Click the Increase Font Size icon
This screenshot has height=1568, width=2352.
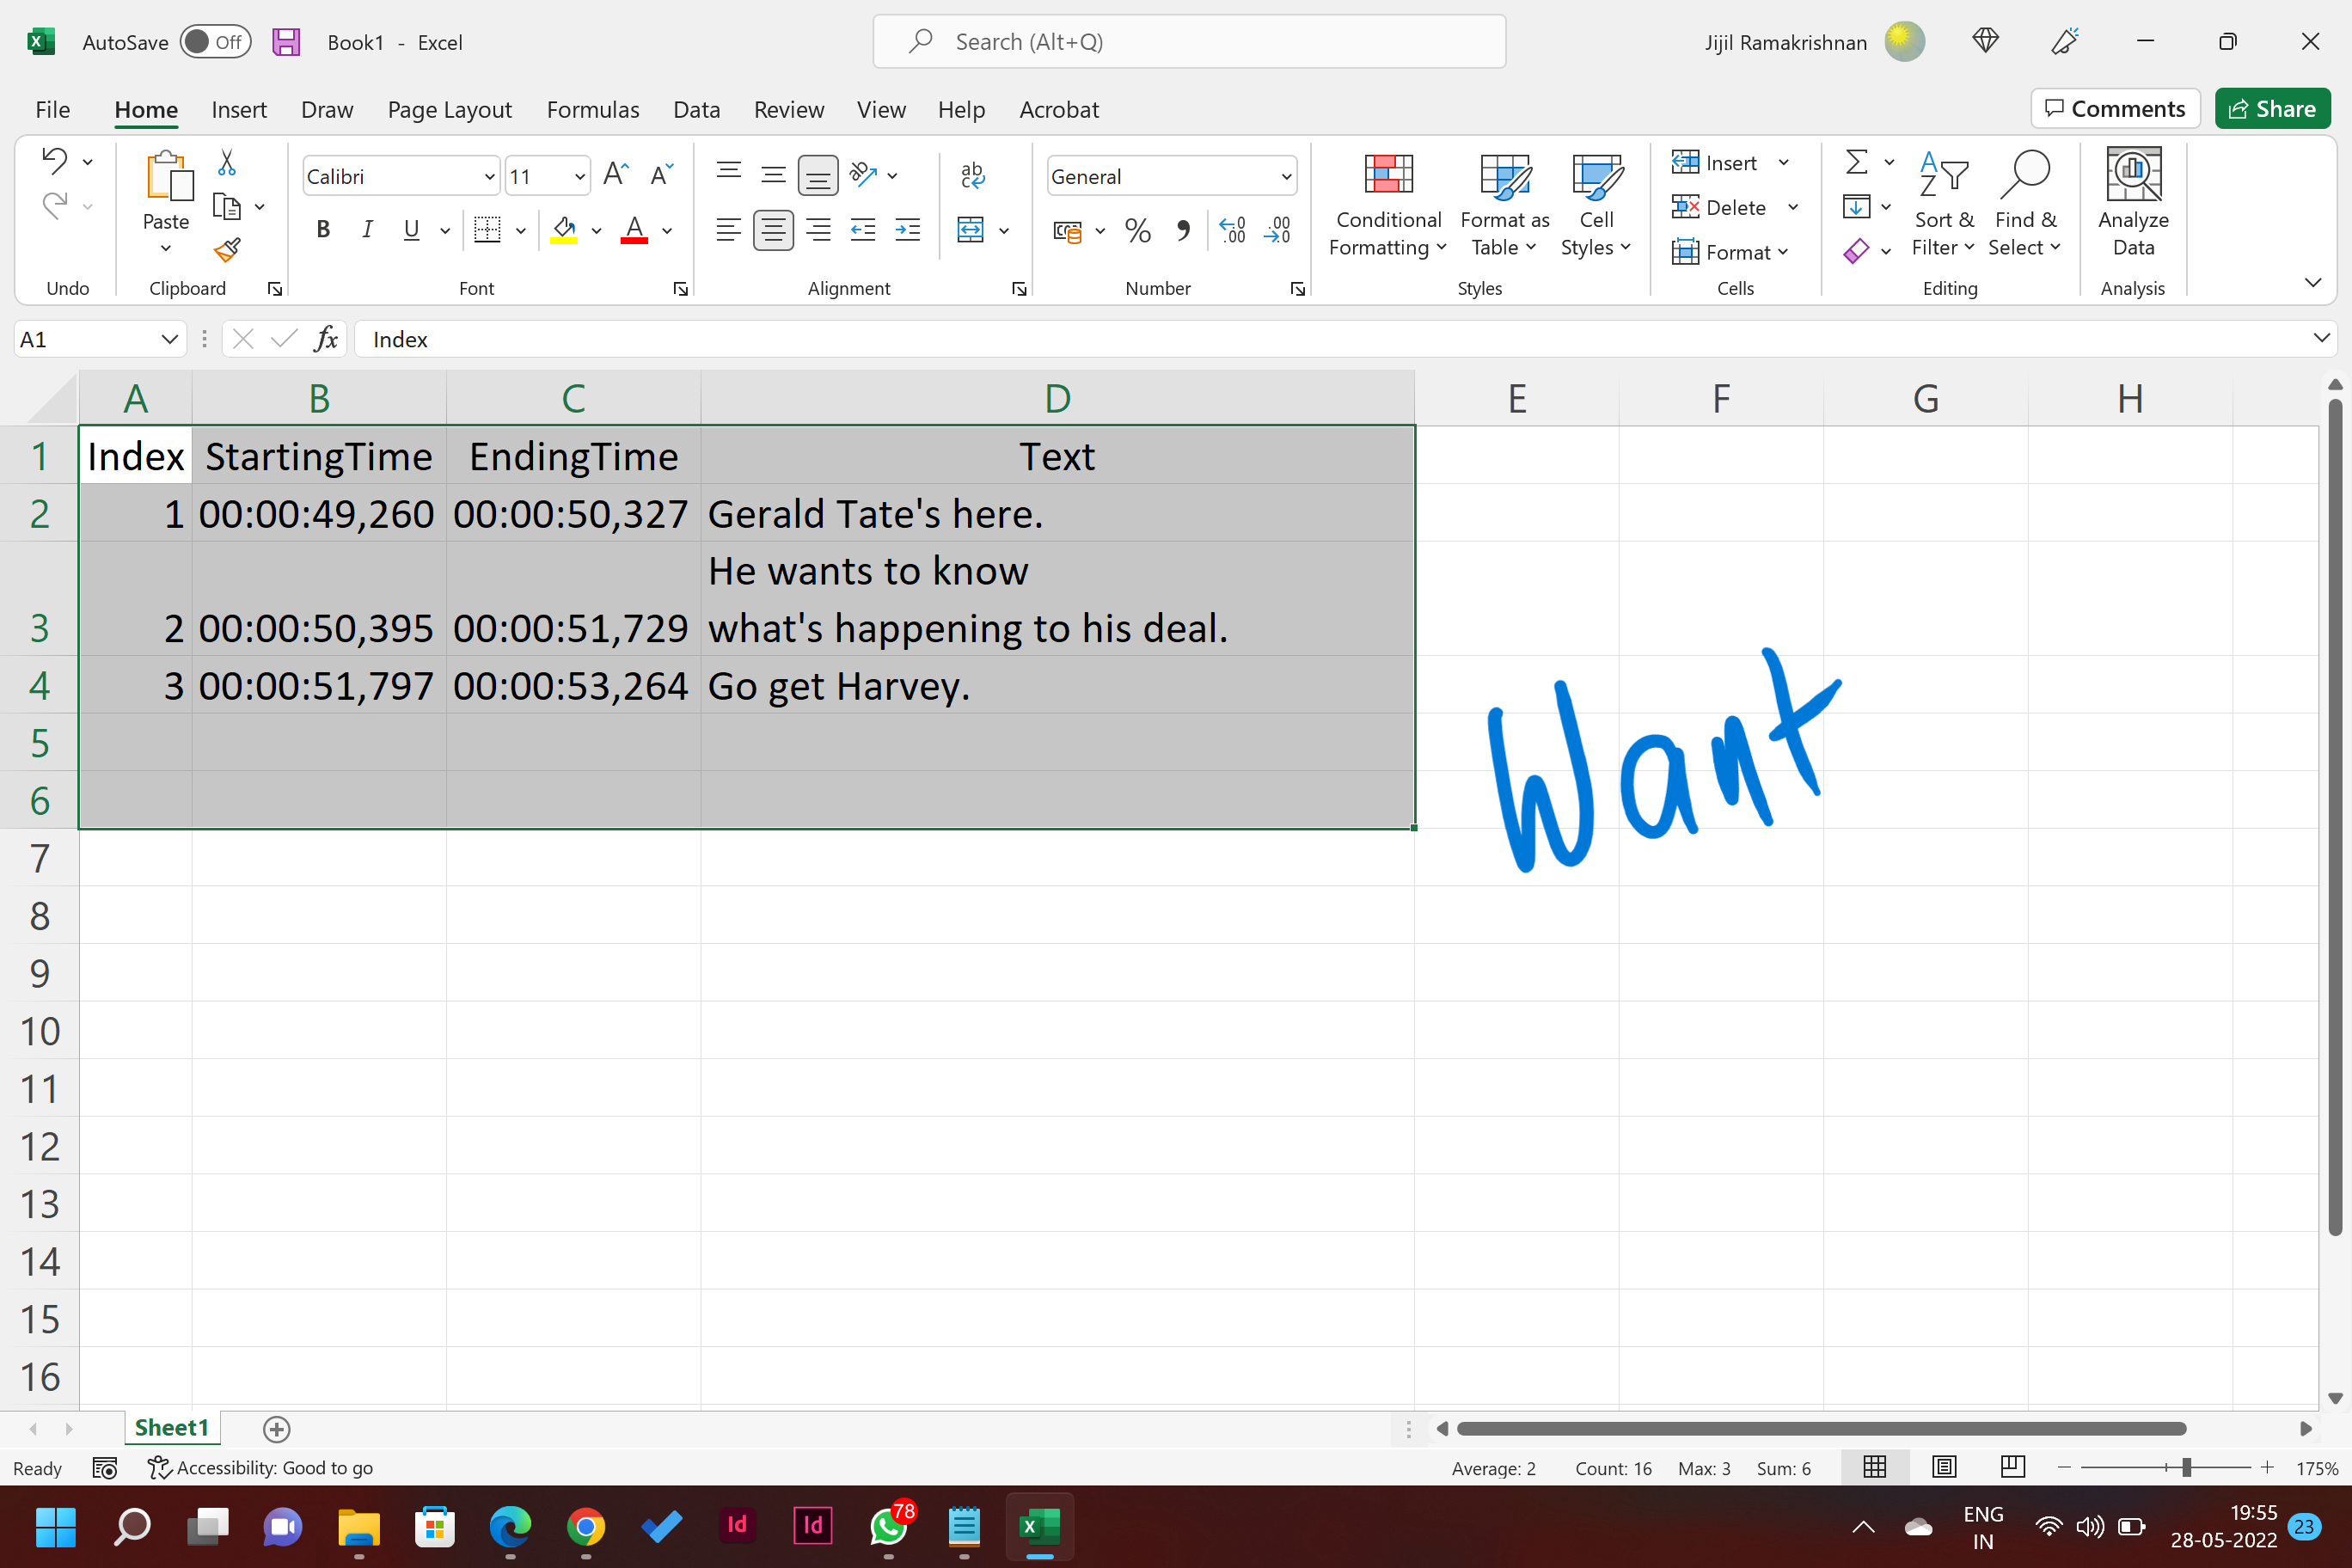point(616,175)
